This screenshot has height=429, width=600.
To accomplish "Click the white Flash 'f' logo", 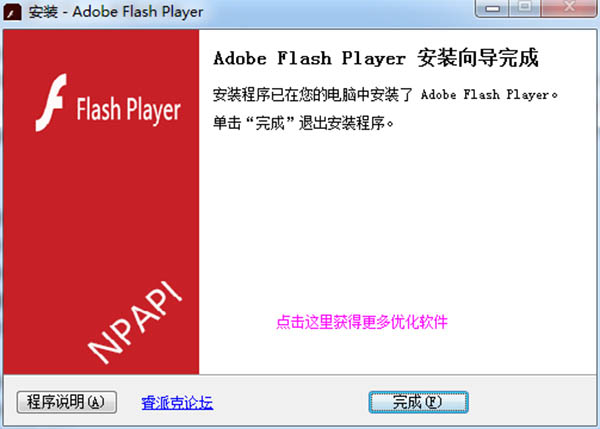I will [51, 103].
